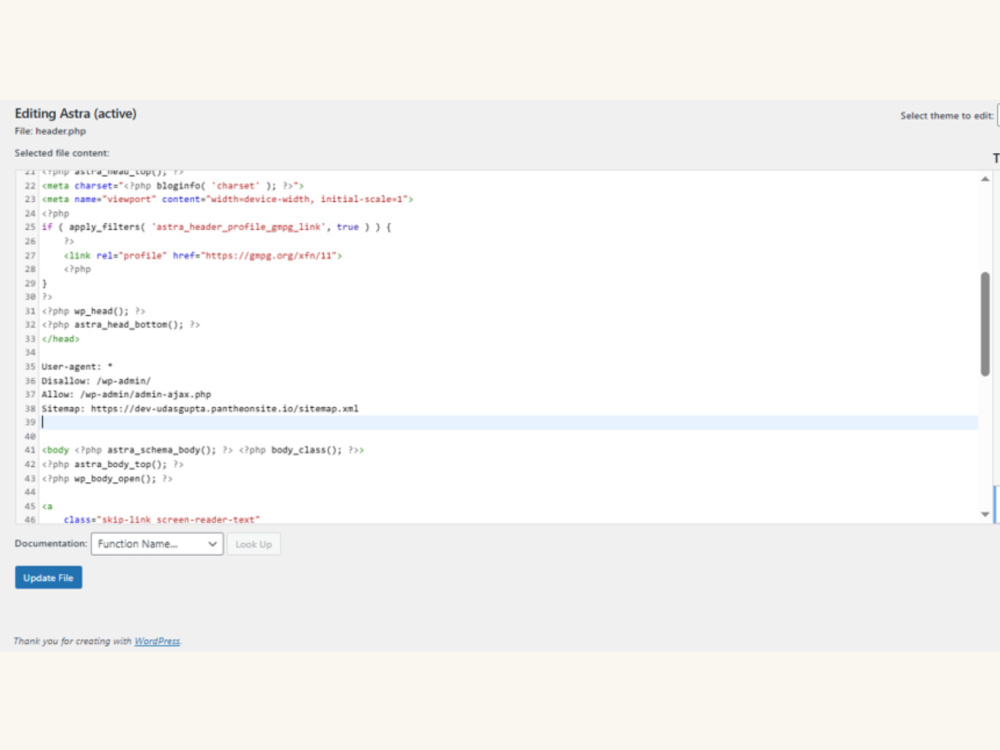Viewport: 1000px width, 750px height.
Task: Click the 'User-agent: *' line
Action: (x=77, y=367)
